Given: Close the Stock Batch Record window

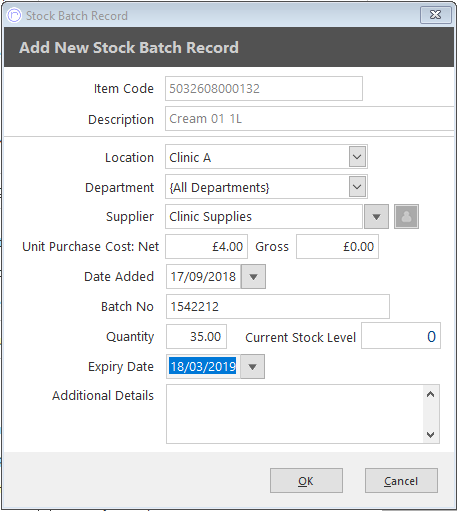Looking at the screenshot, I should click(435, 15).
